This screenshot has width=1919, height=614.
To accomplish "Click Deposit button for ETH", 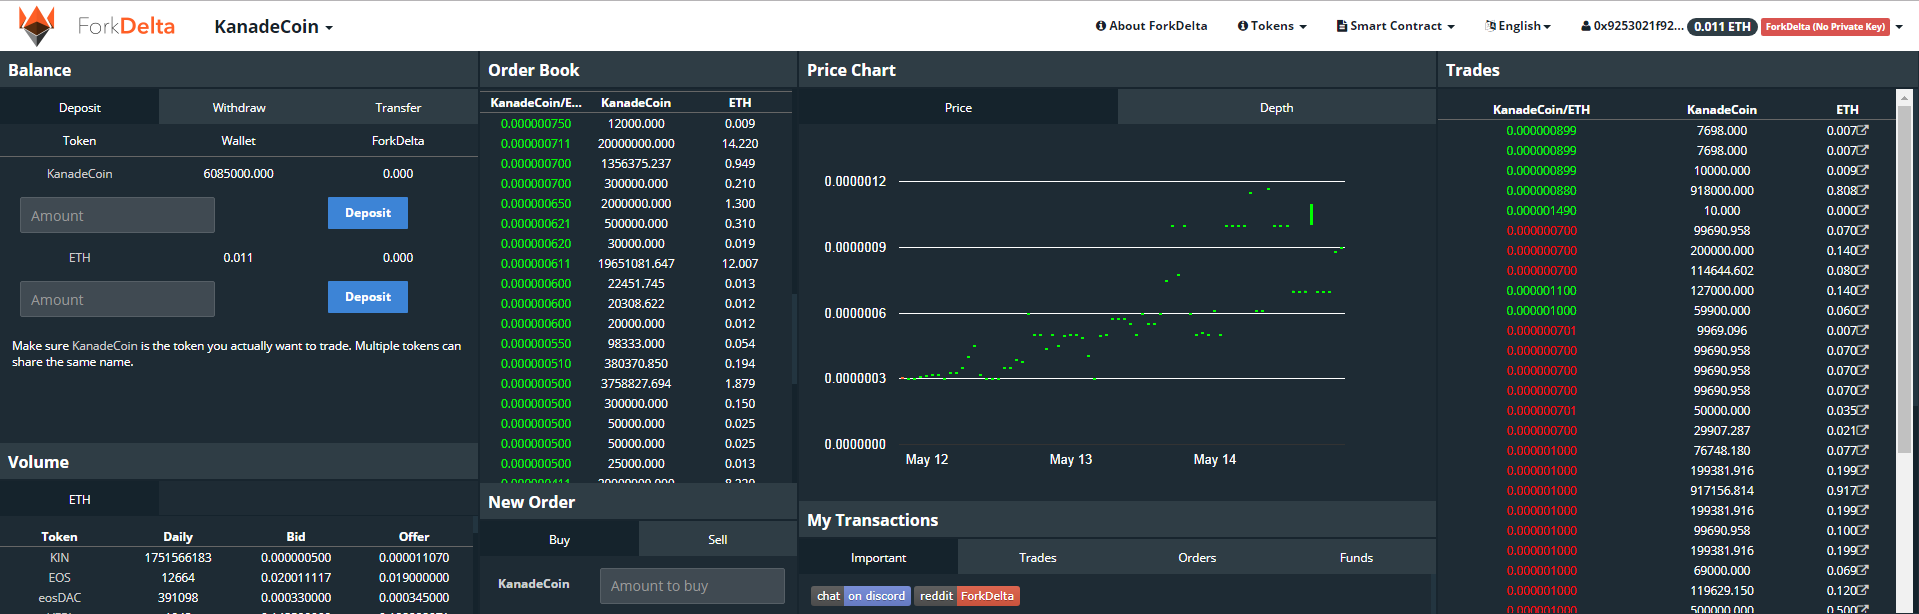I will point(368,297).
